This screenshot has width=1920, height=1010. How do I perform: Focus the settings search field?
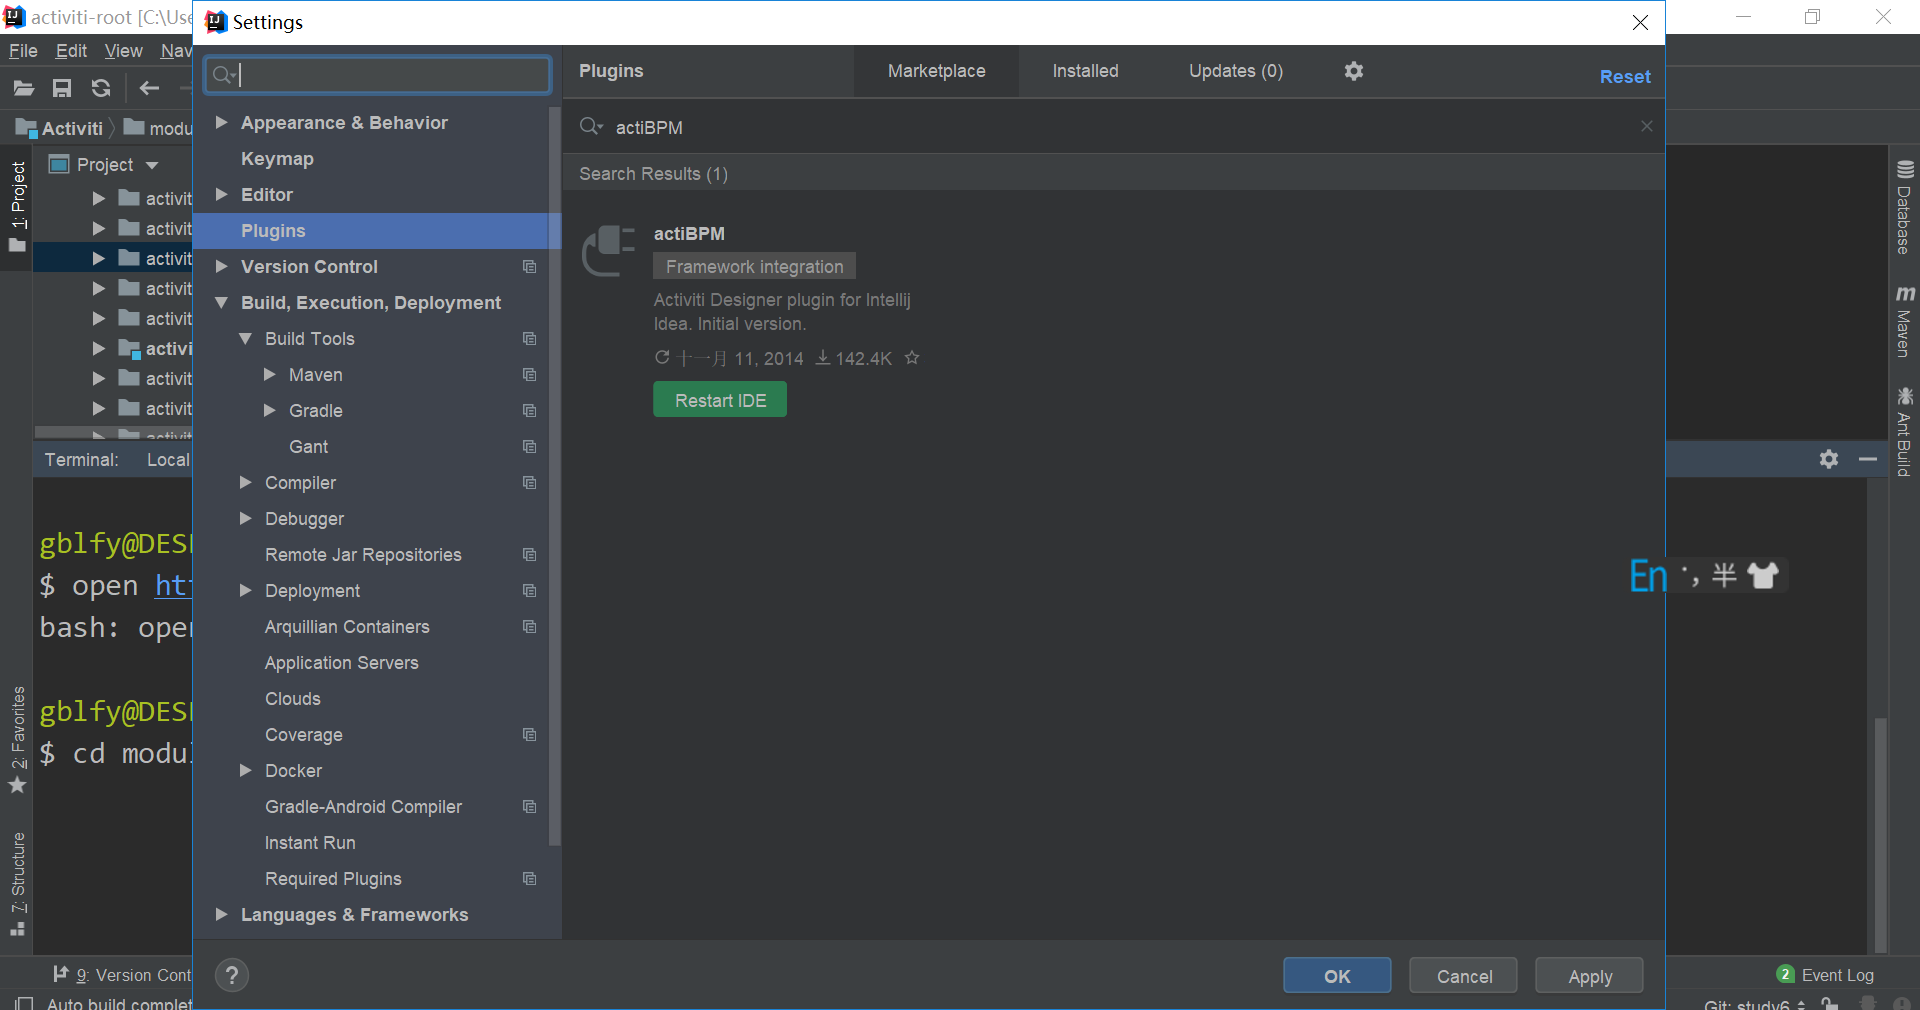[378, 75]
